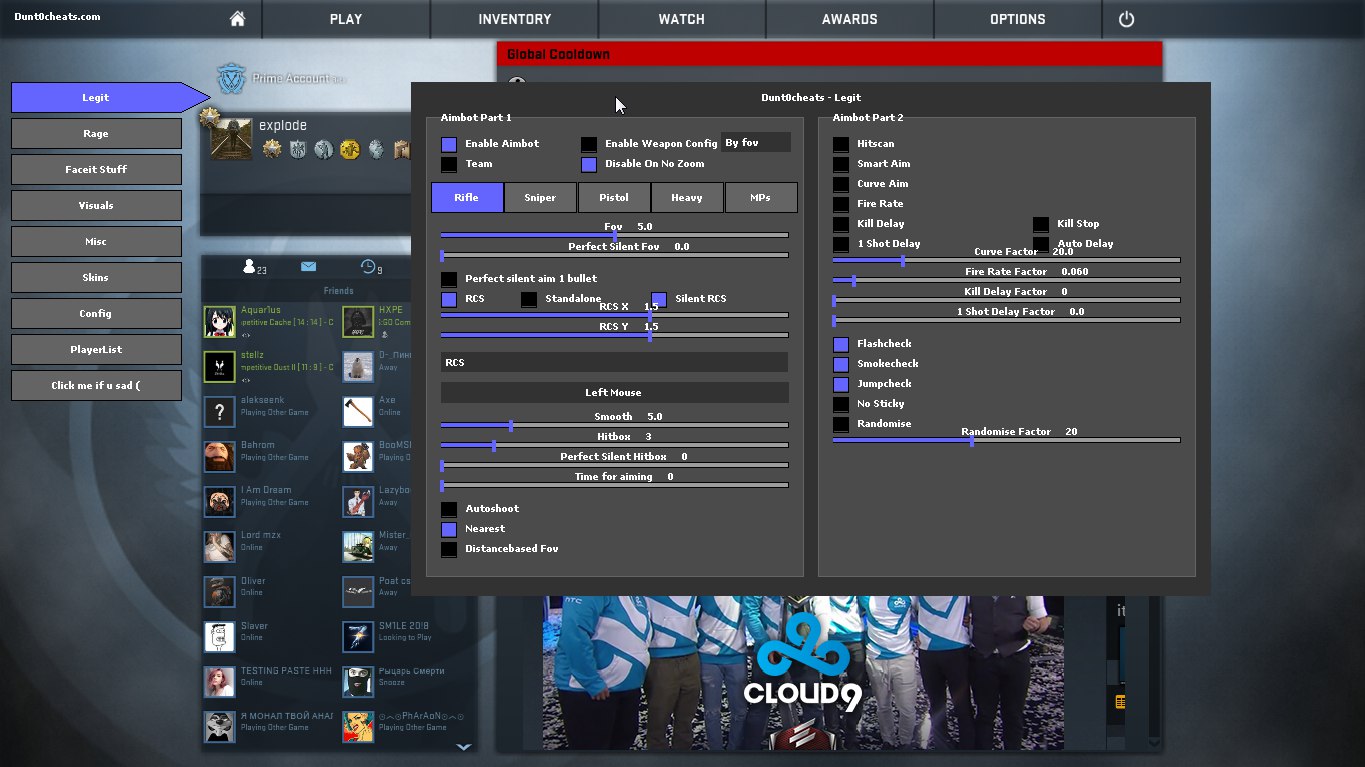Switch to the Sniper weapon tab
The width and height of the screenshot is (1365, 767).
click(540, 197)
